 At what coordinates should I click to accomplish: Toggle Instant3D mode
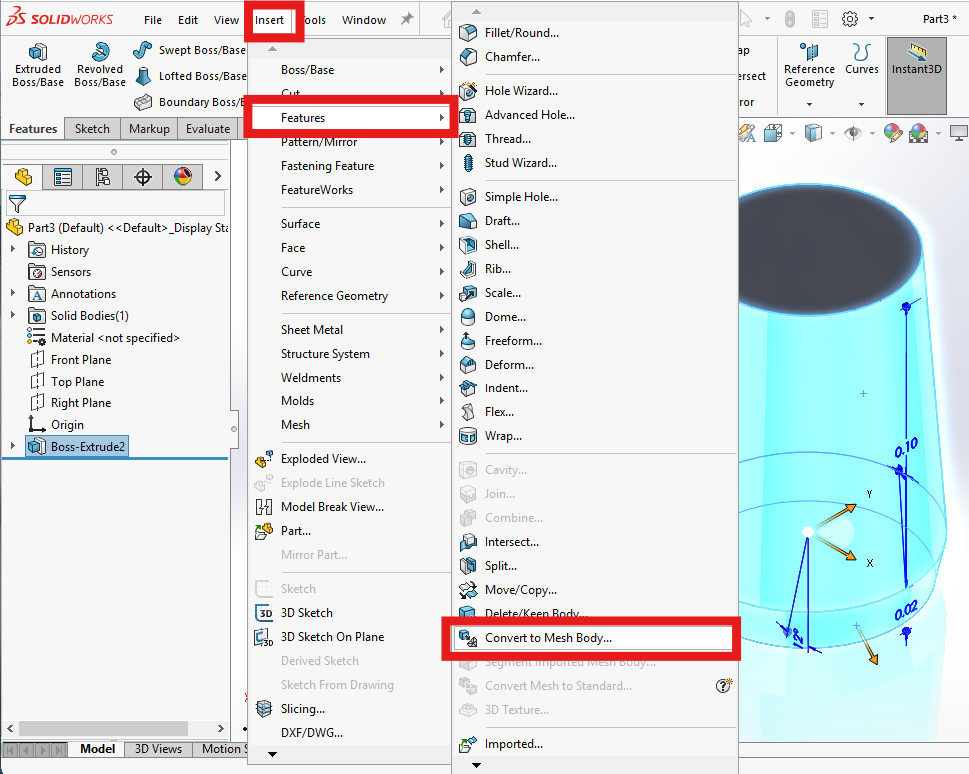(x=916, y=75)
